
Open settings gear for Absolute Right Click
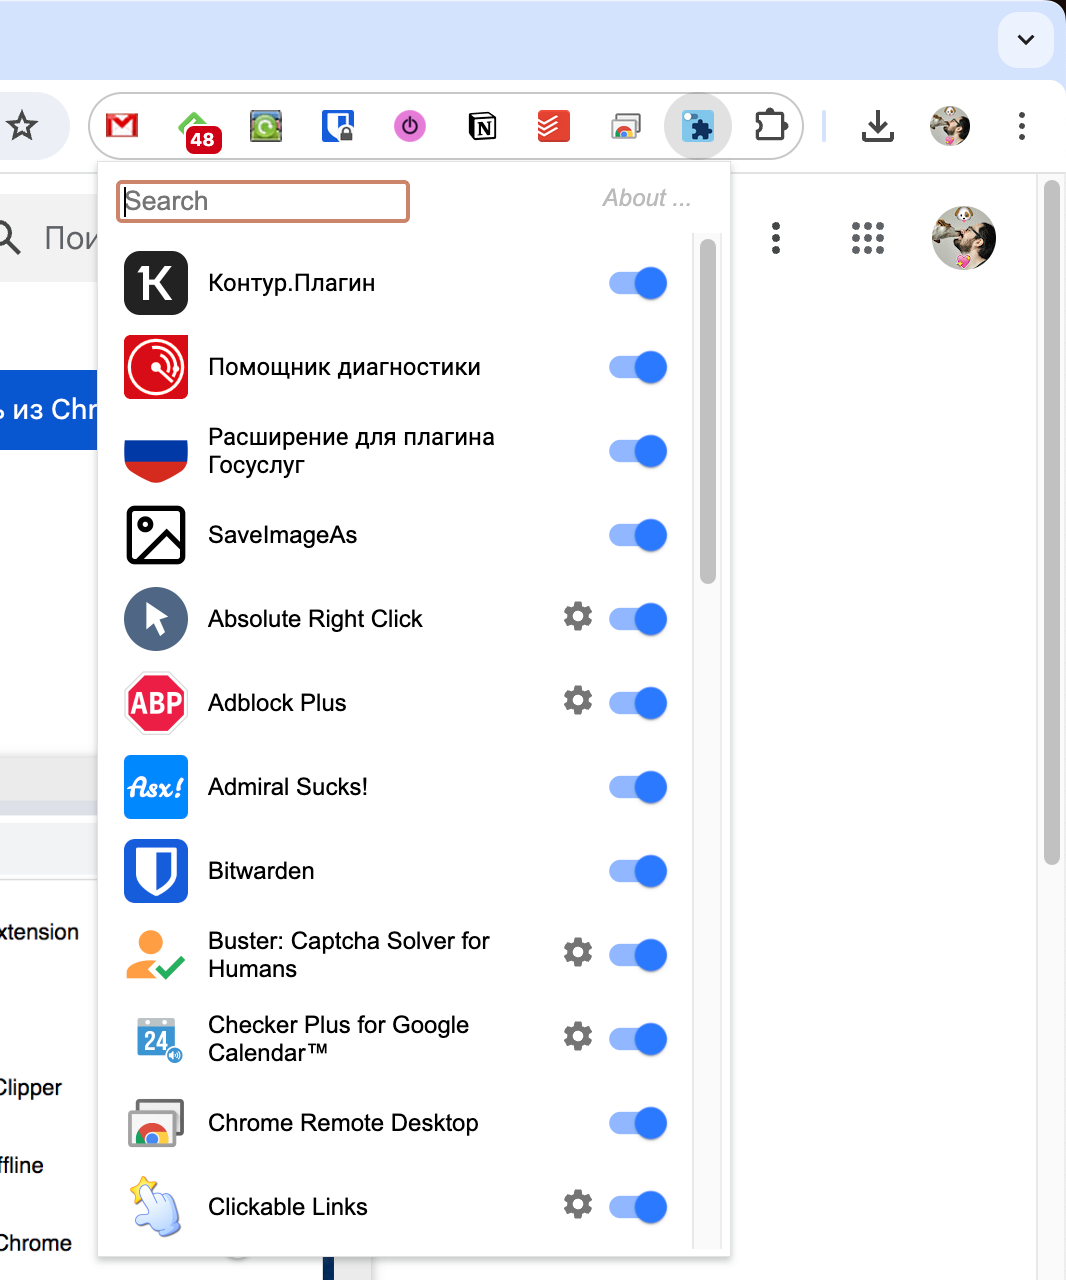click(578, 616)
